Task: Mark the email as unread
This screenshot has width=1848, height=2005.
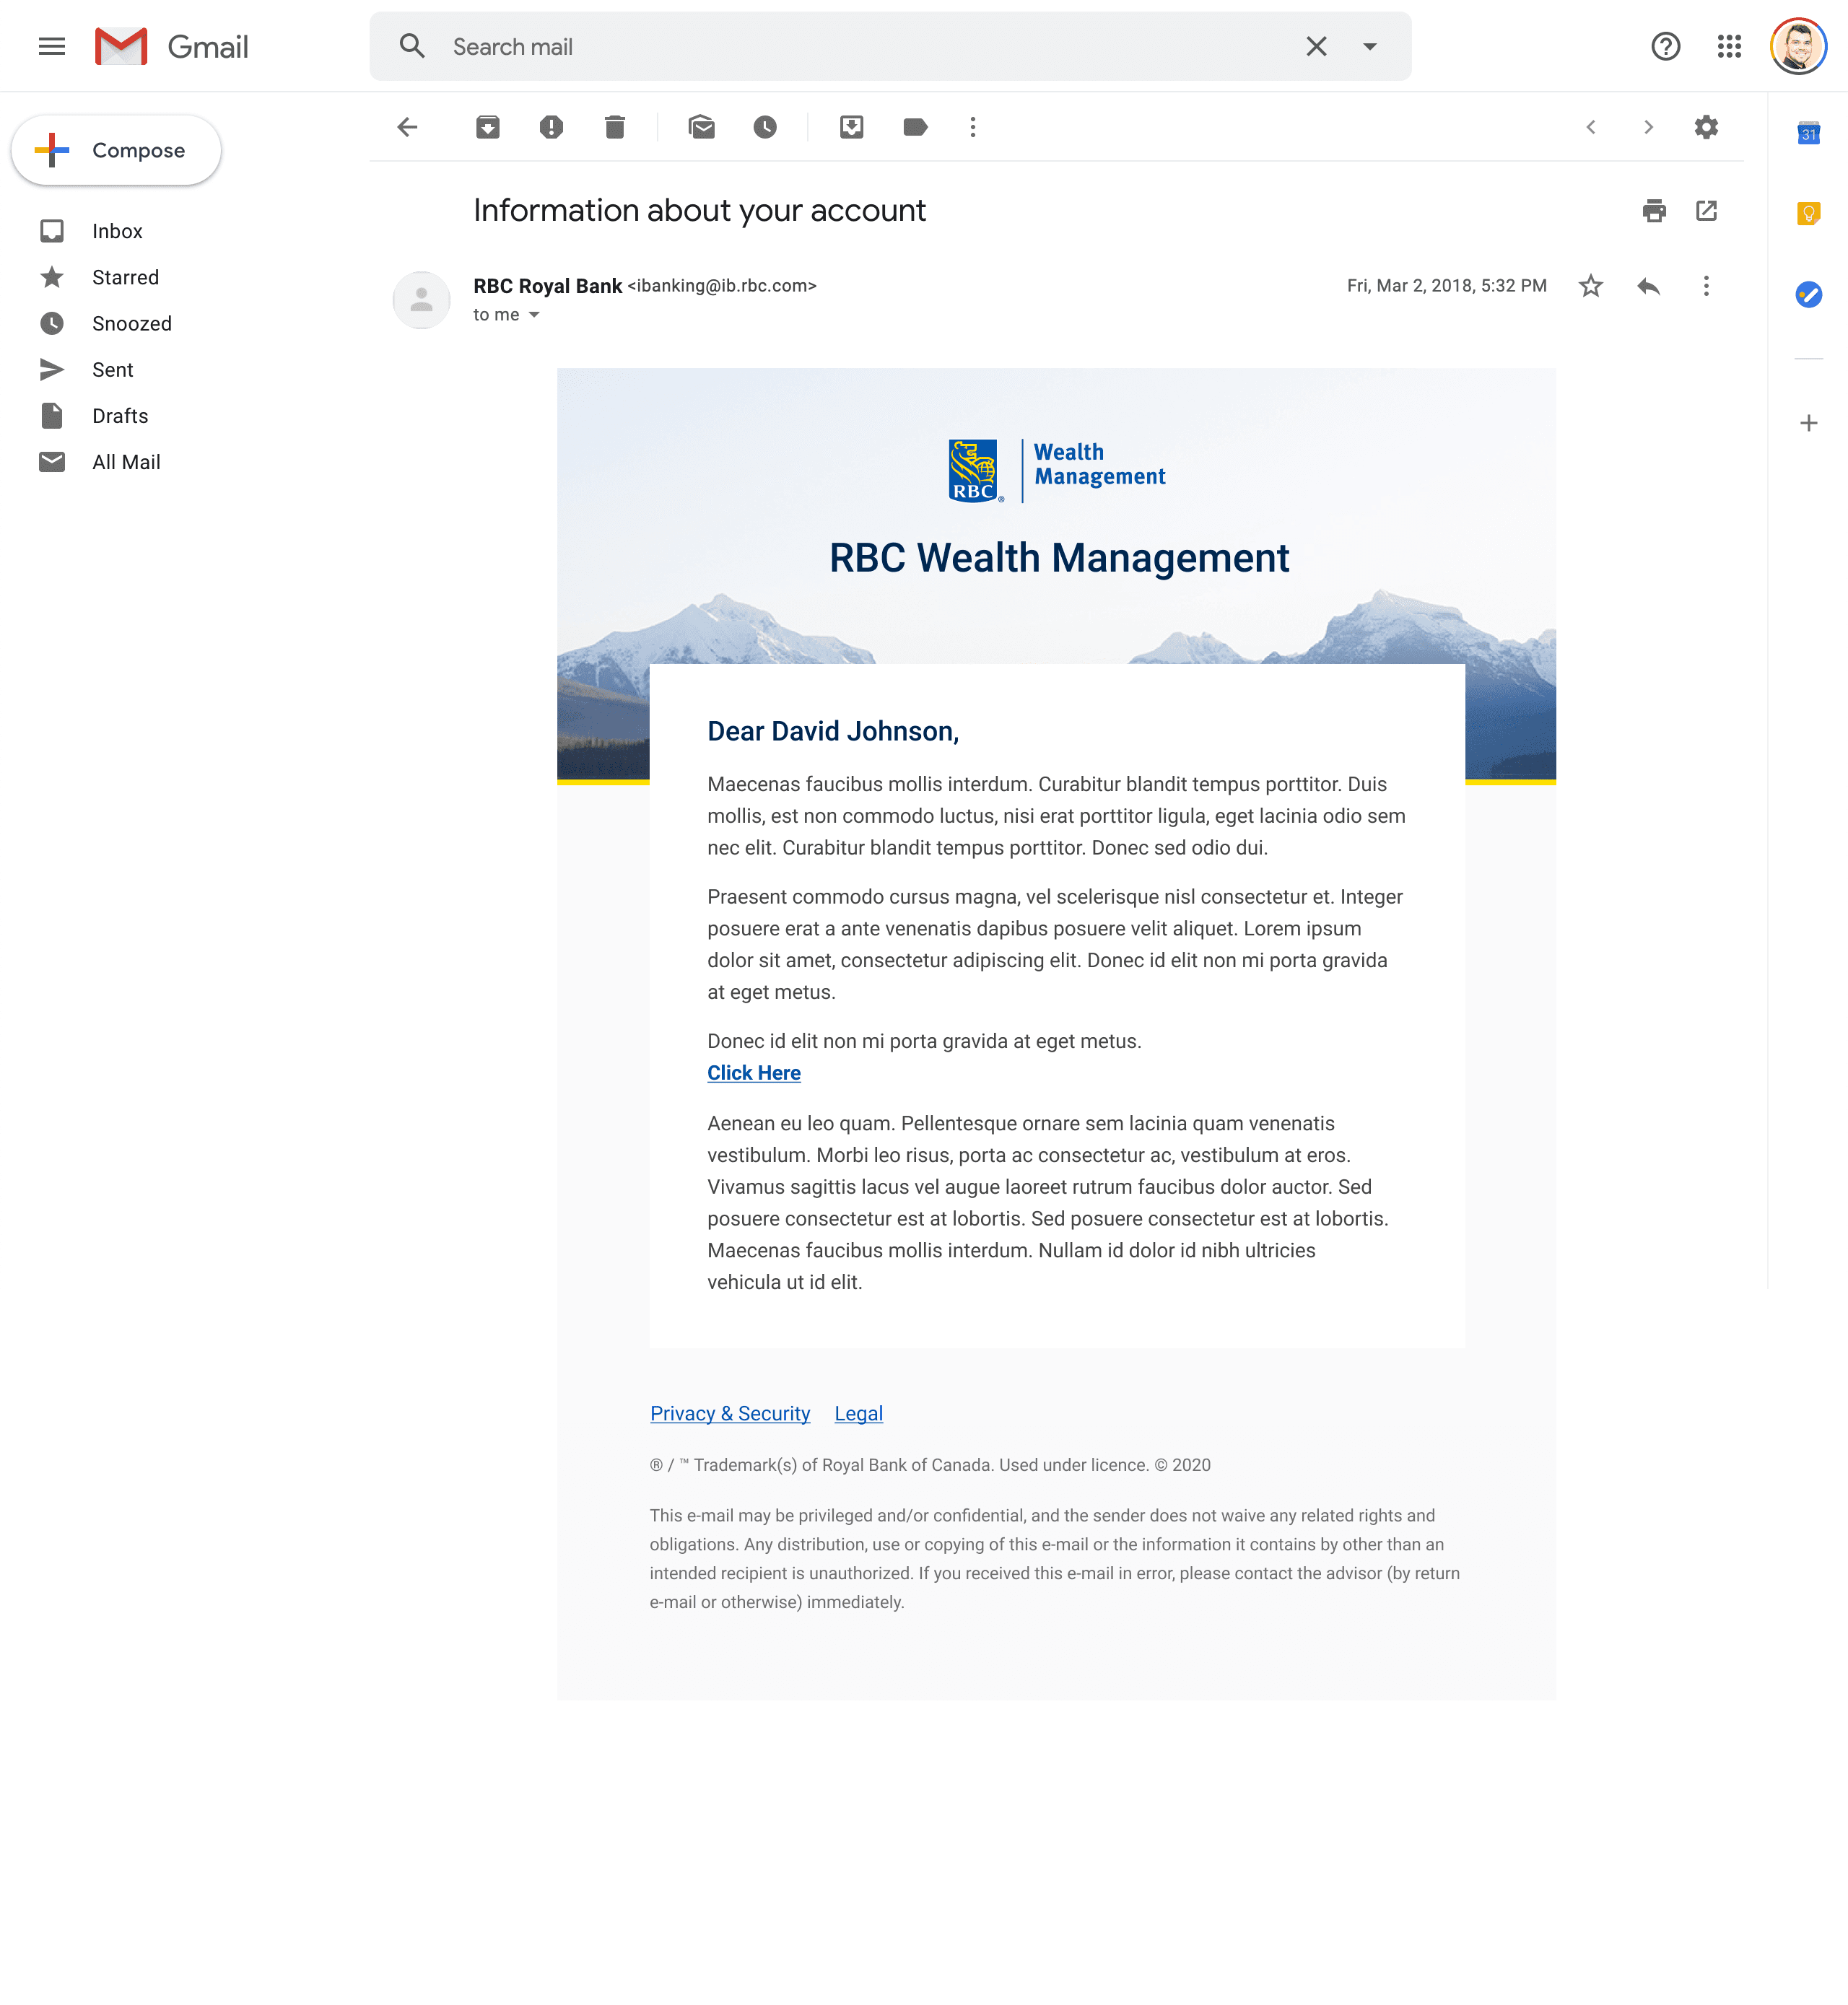Action: pos(702,127)
